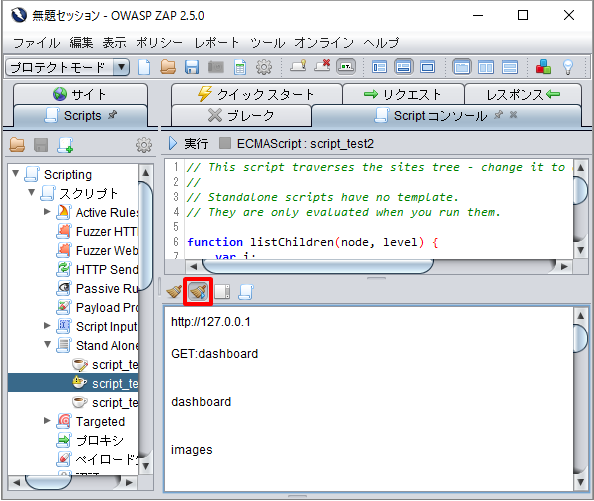Image resolution: width=594 pixels, height=501 pixels.
Task: Expand the Script Input tree node
Action: coord(47,325)
